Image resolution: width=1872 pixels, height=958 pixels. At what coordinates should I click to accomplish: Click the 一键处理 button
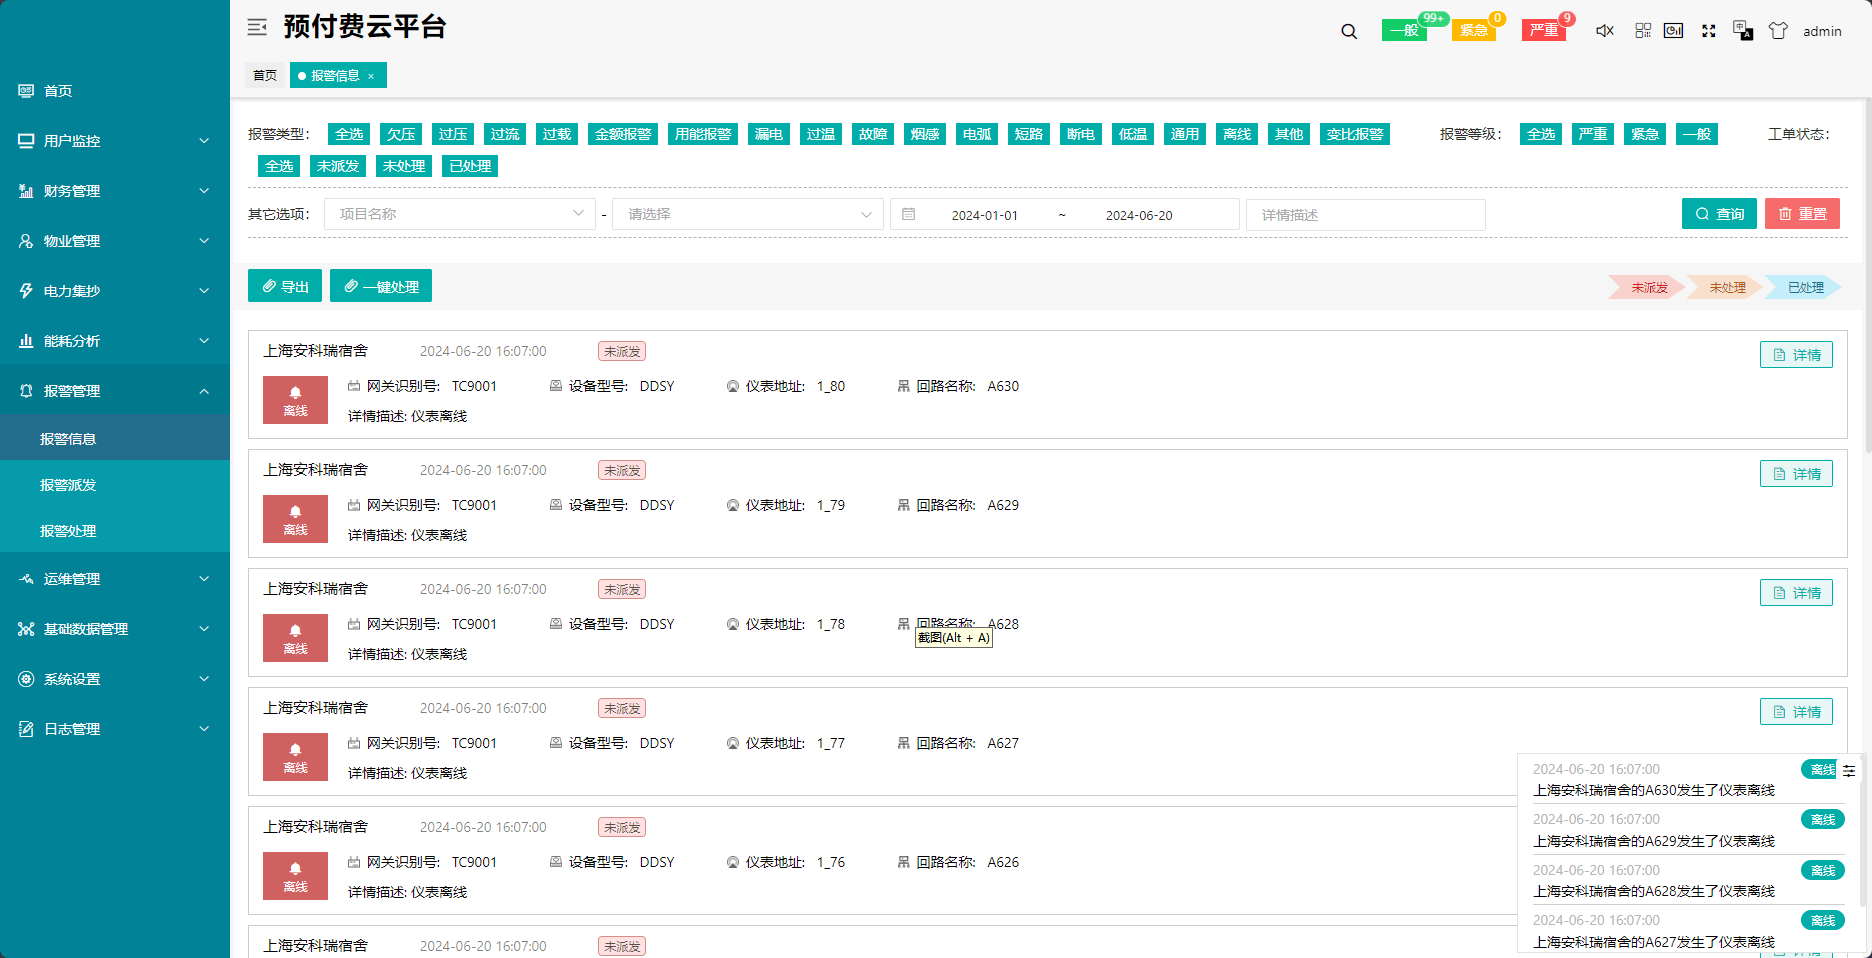(381, 286)
